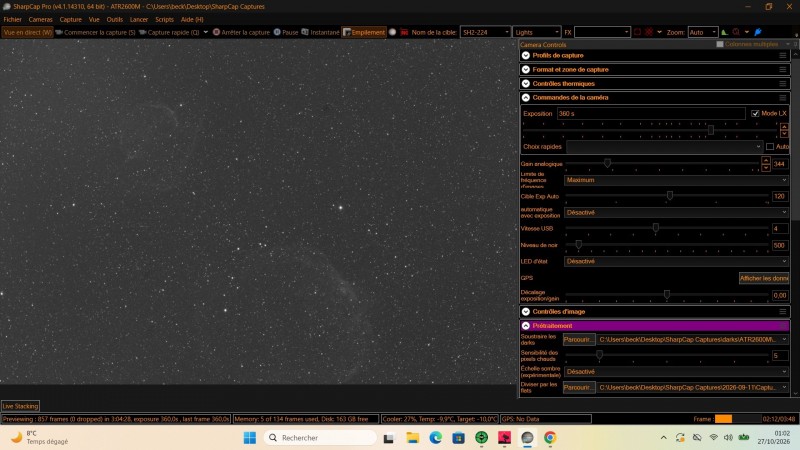The image size is (800, 450).
Task: Open the Zoom Auto dropdown
Action: point(703,32)
